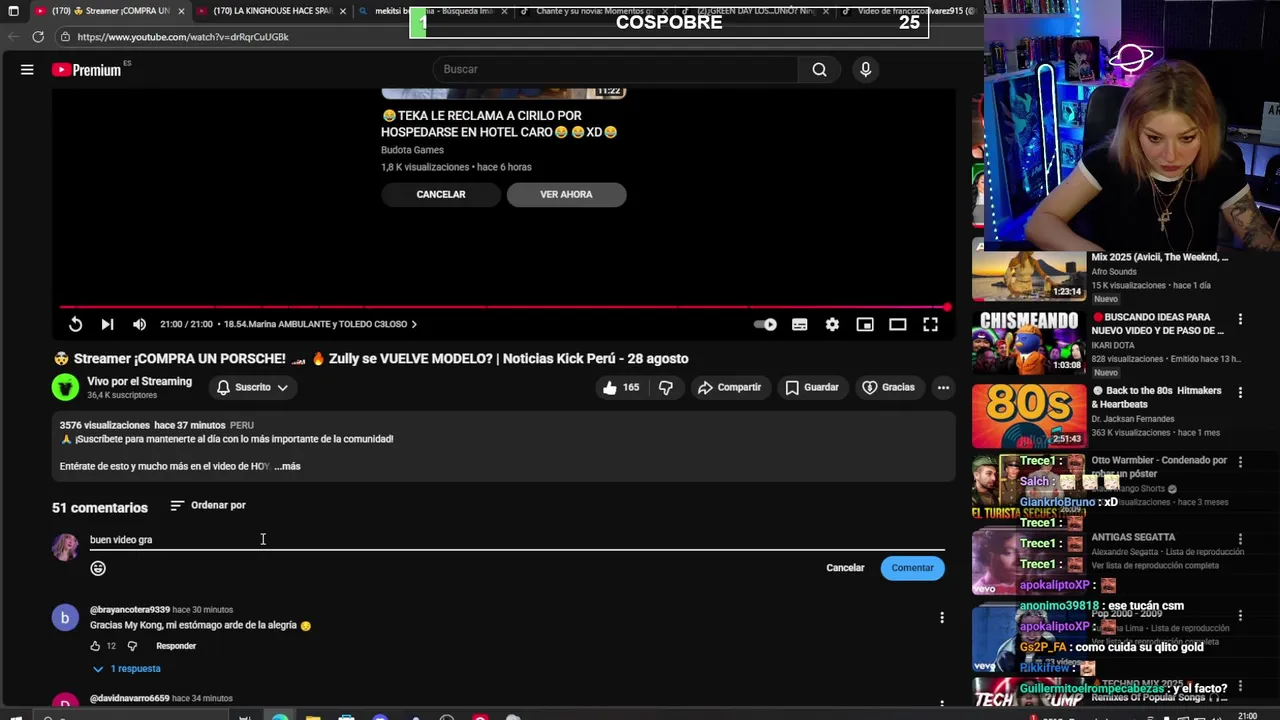Image resolution: width=1280 pixels, height=720 pixels.
Task: Start voice search with microphone
Action: click(865, 69)
